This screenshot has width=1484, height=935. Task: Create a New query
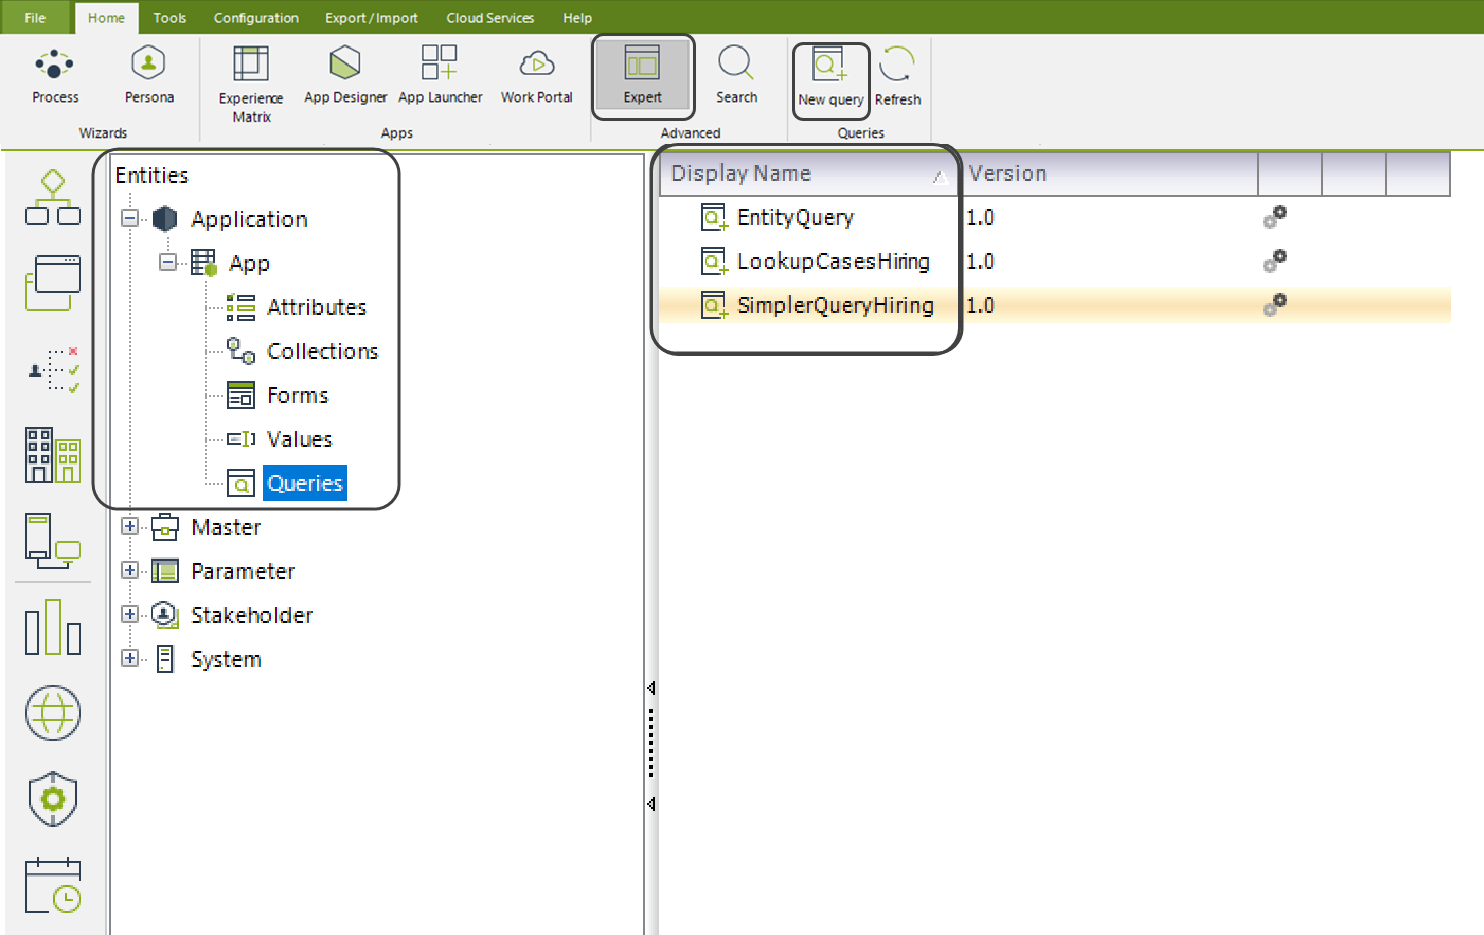point(831,78)
